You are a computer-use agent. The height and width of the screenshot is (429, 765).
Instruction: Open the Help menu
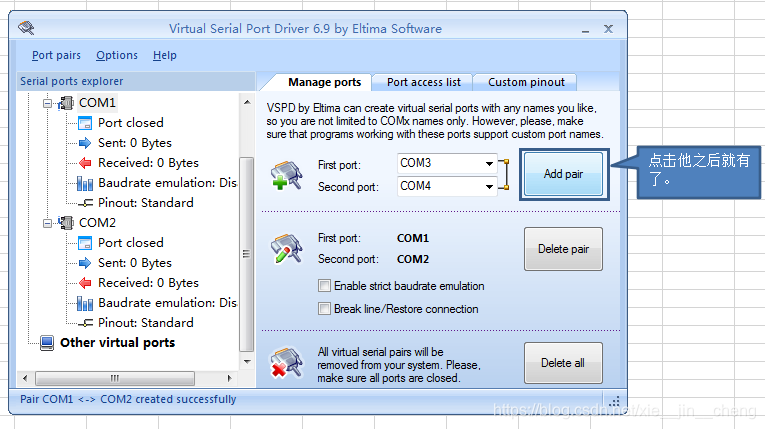[x=164, y=55]
